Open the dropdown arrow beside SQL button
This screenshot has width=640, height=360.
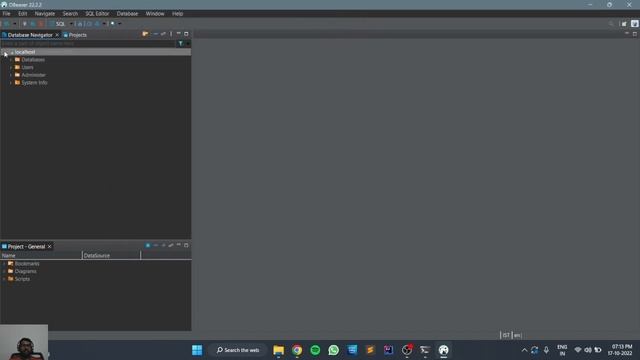pos(71,24)
